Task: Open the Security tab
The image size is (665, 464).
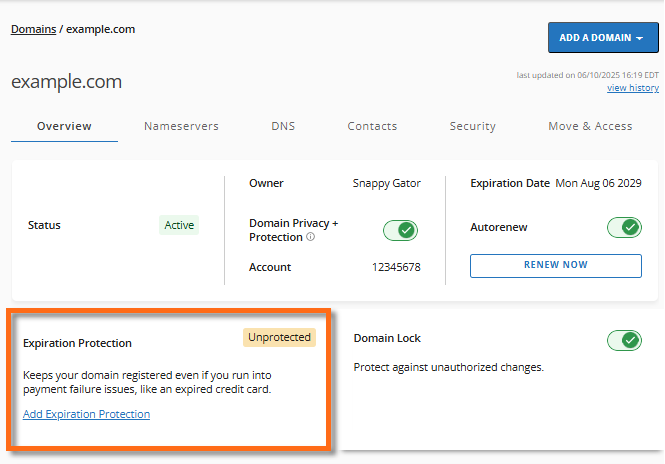Action: click(473, 127)
